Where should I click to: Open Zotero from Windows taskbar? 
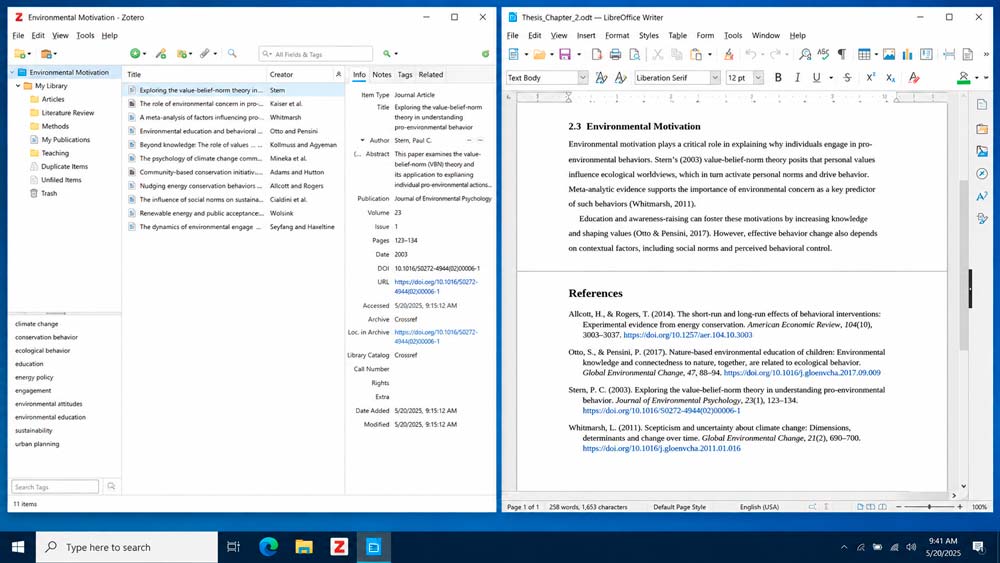coord(339,546)
